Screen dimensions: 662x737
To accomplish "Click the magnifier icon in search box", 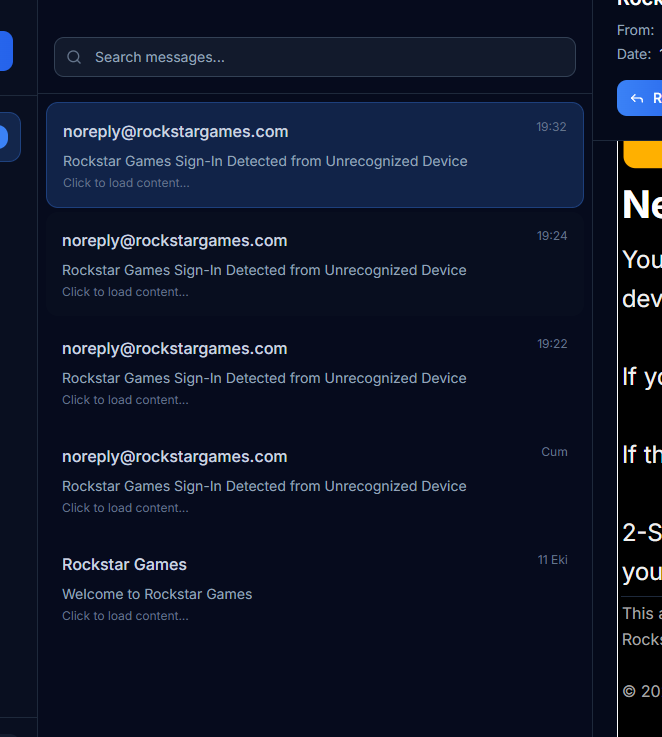I will click(x=74, y=57).
